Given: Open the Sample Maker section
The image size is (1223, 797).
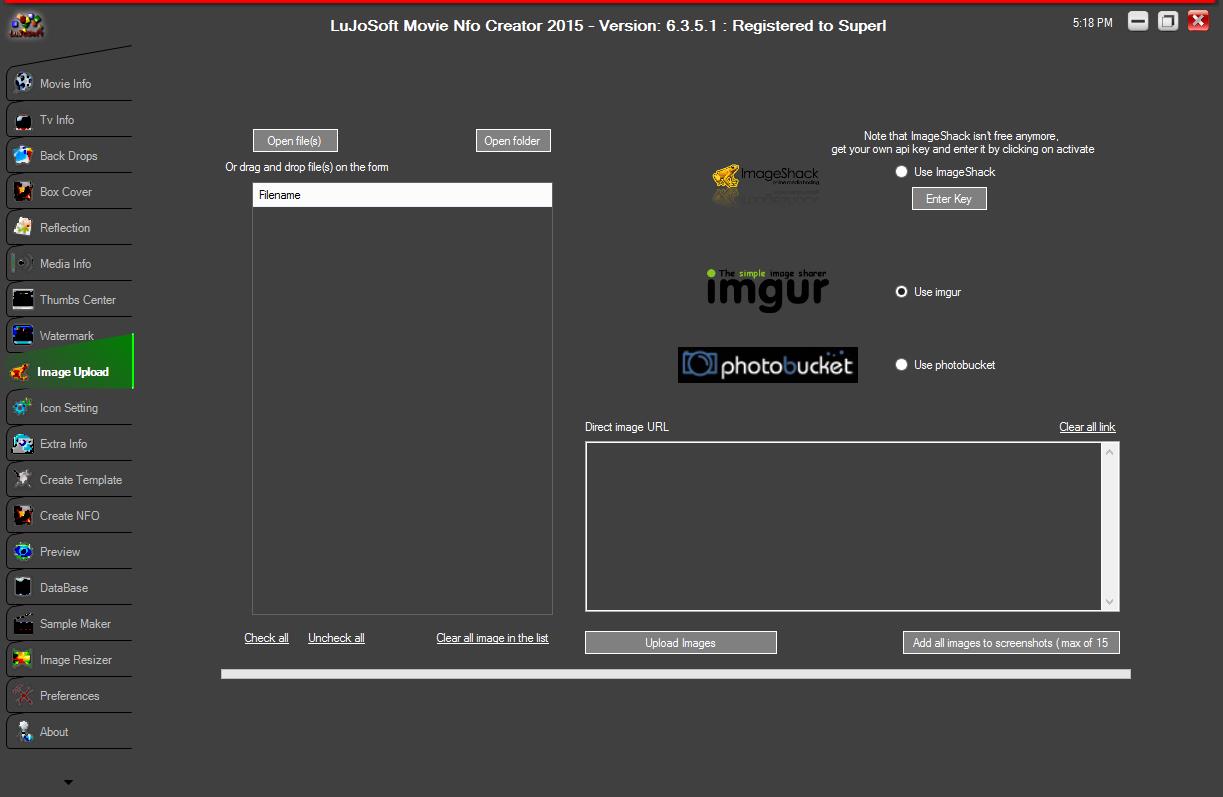Looking at the screenshot, I should pyautogui.click(x=69, y=624).
